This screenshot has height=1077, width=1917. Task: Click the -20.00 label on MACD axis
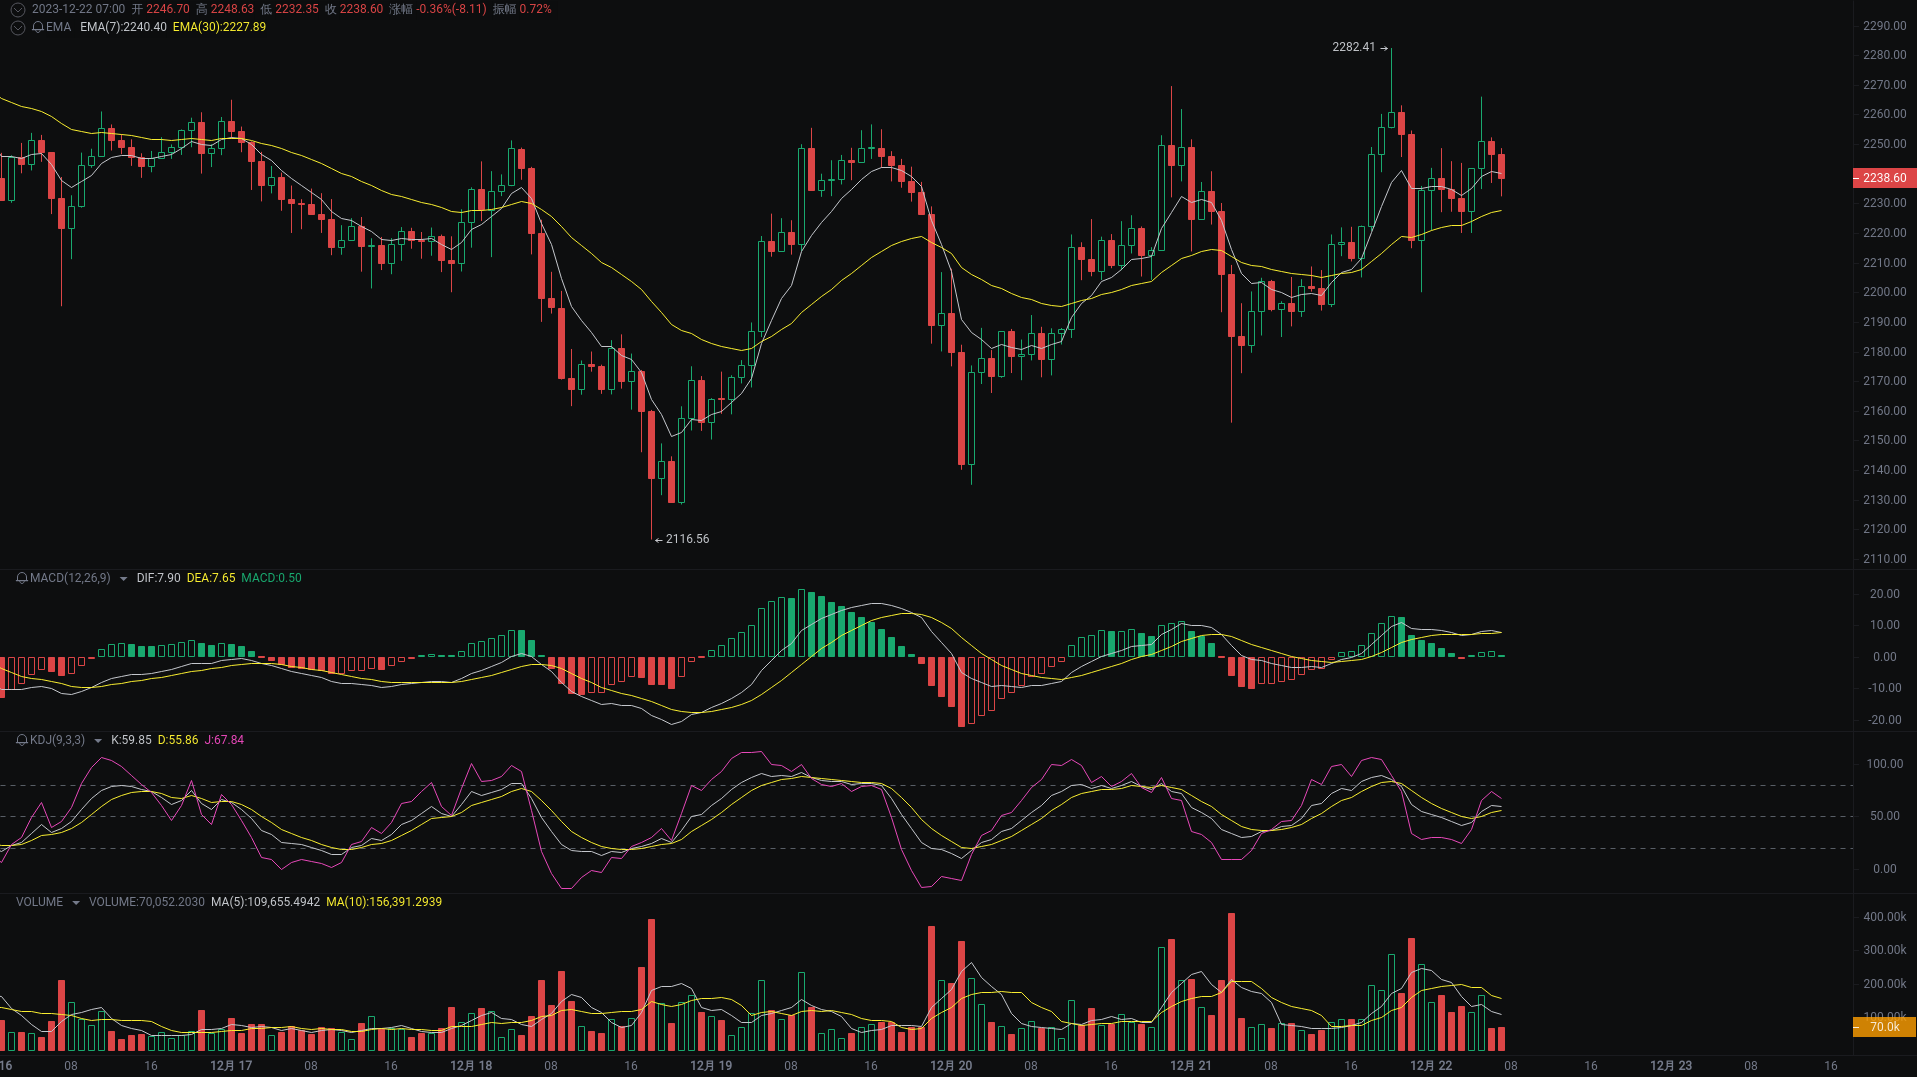[1884, 720]
